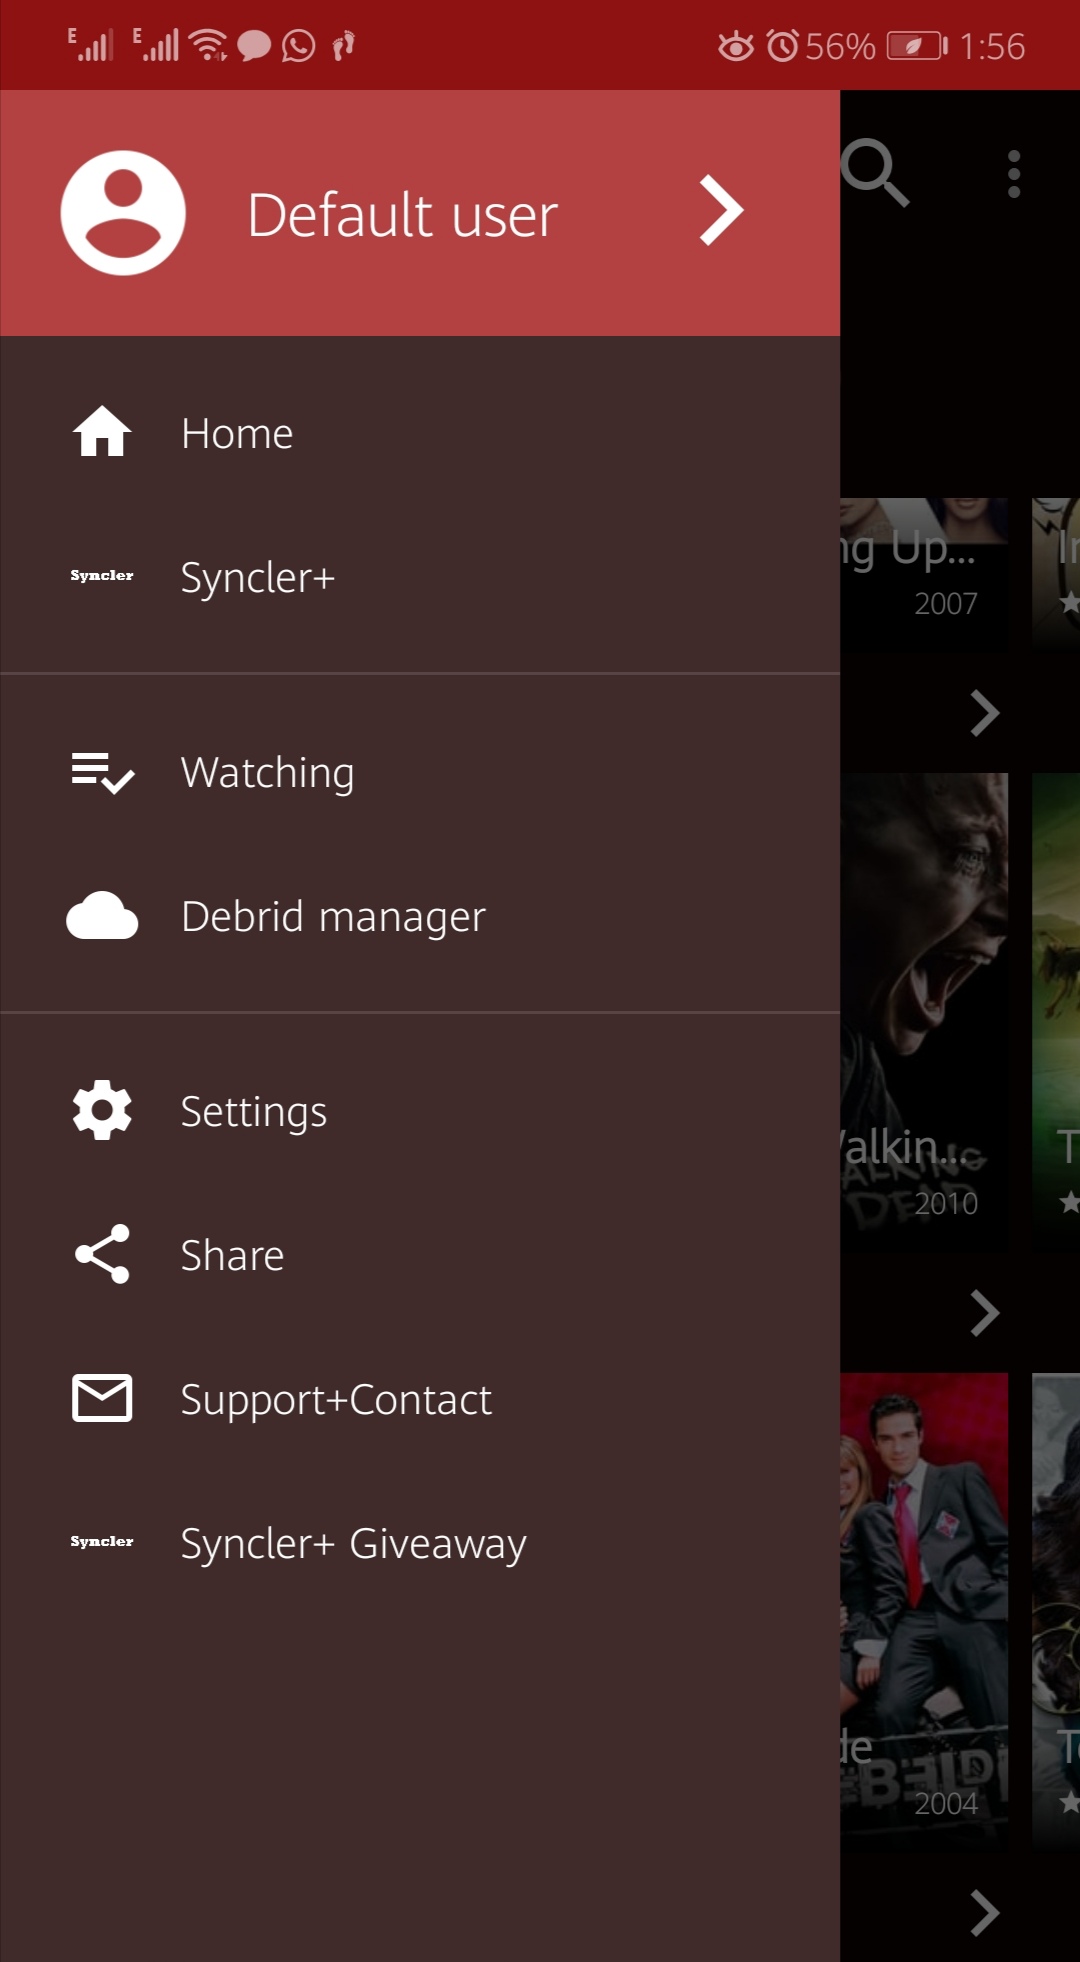Tap the default user avatar icon
Viewport: 1080px width, 1962px height.
(x=123, y=213)
